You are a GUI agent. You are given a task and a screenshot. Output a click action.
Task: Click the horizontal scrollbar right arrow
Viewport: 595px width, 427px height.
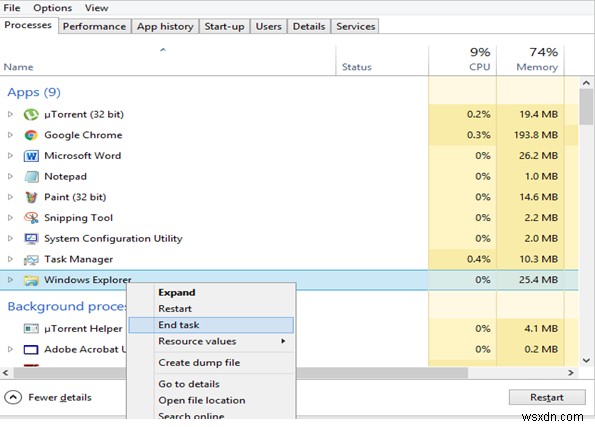tap(571, 373)
